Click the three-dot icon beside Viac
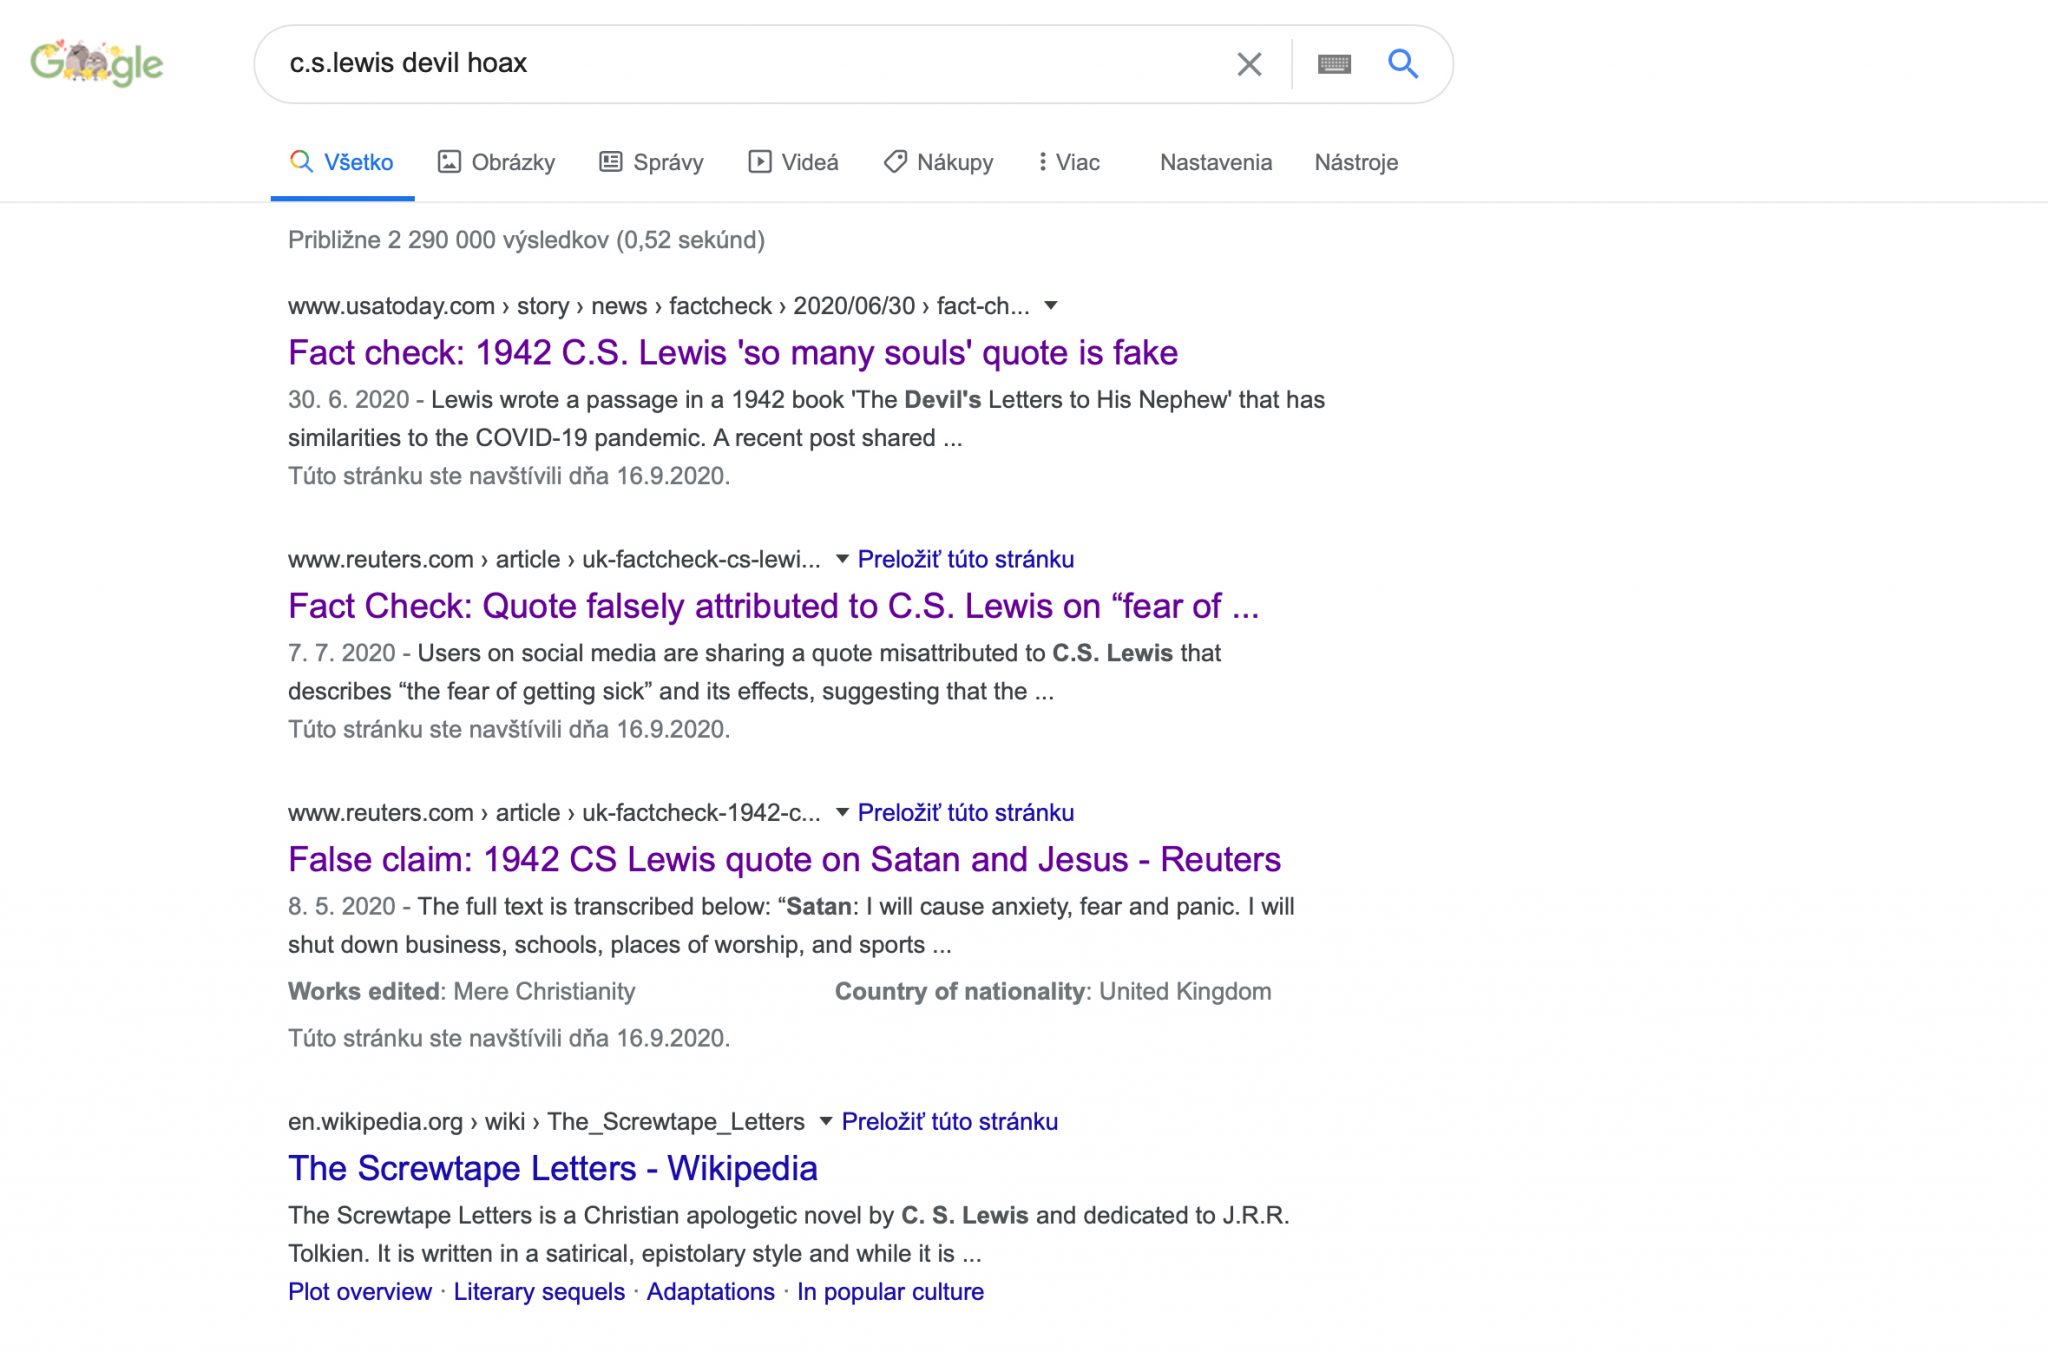The image size is (2048, 1352). (1042, 162)
